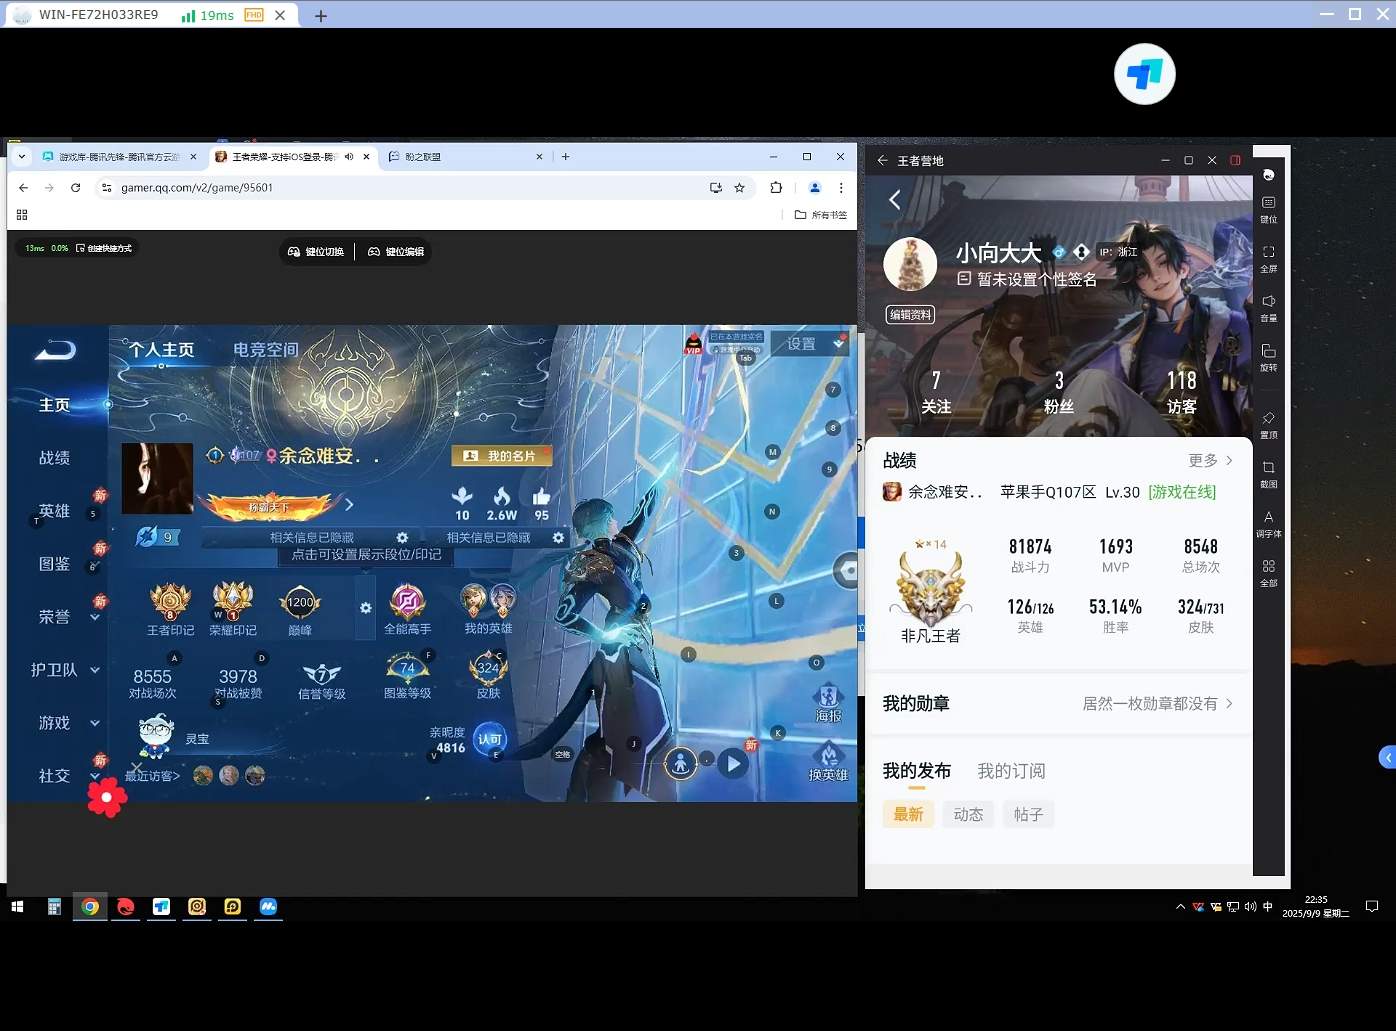Open 音量 volume control in emulator sidebar

tap(1268, 307)
